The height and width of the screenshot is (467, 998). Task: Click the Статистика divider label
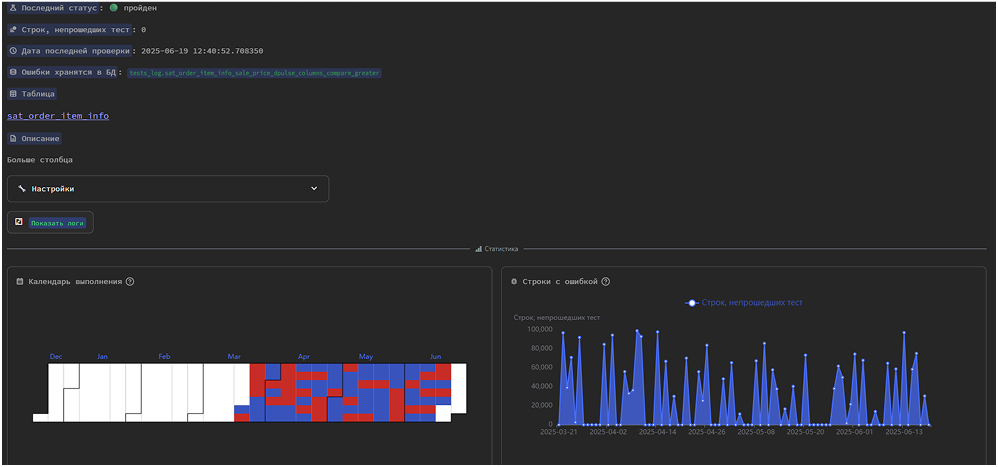pos(497,249)
